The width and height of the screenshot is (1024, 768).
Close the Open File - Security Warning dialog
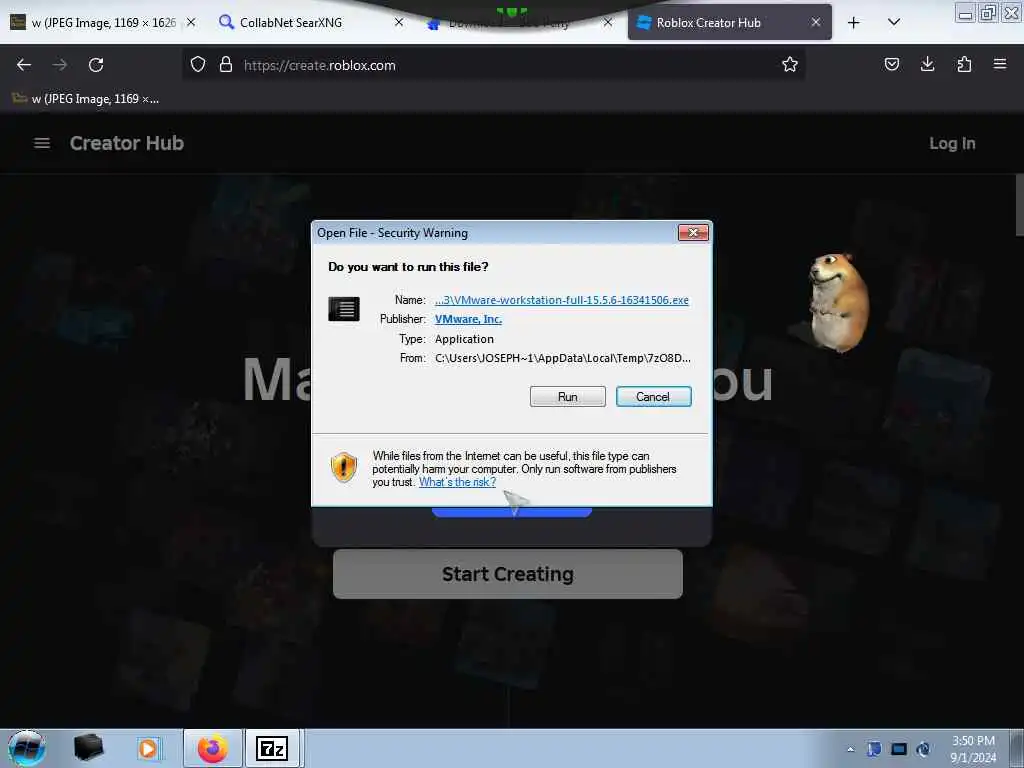tap(693, 232)
